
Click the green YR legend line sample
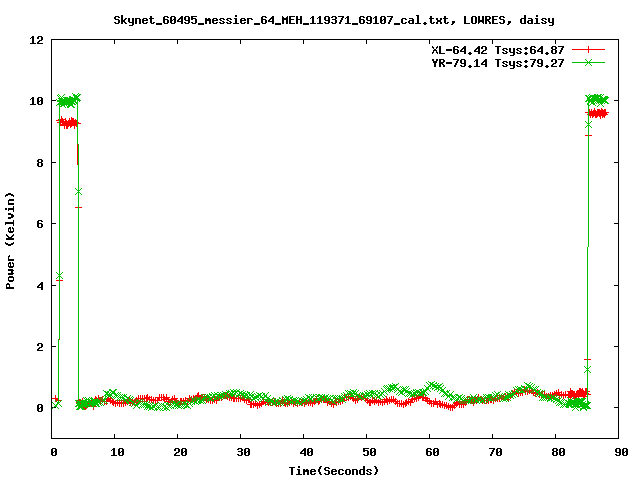[588, 62]
